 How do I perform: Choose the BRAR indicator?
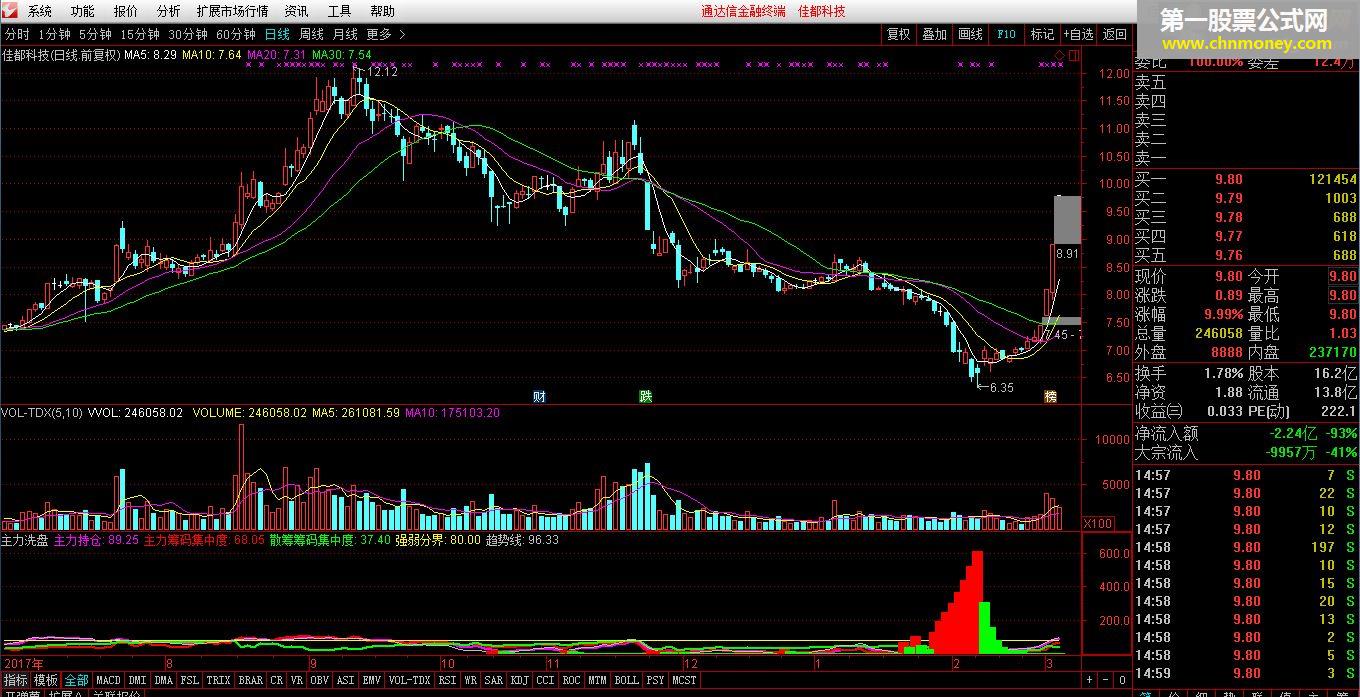[x=251, y=681]
